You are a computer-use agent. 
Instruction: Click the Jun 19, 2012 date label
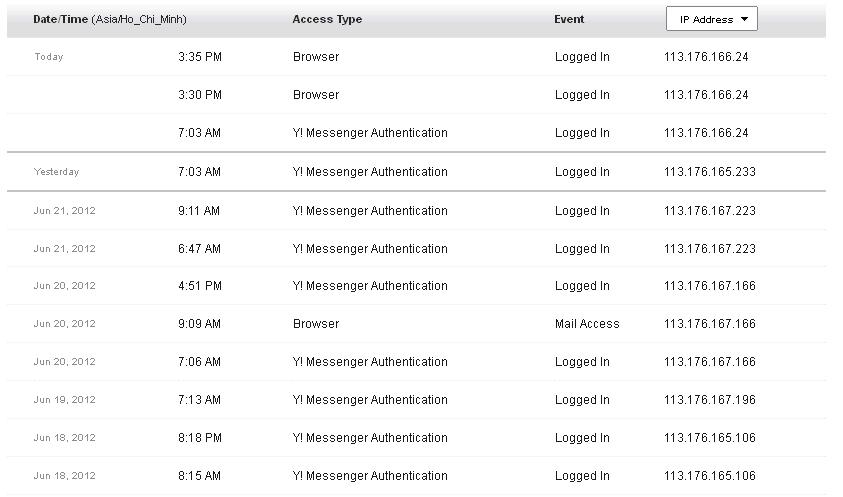tap(64, 400)
